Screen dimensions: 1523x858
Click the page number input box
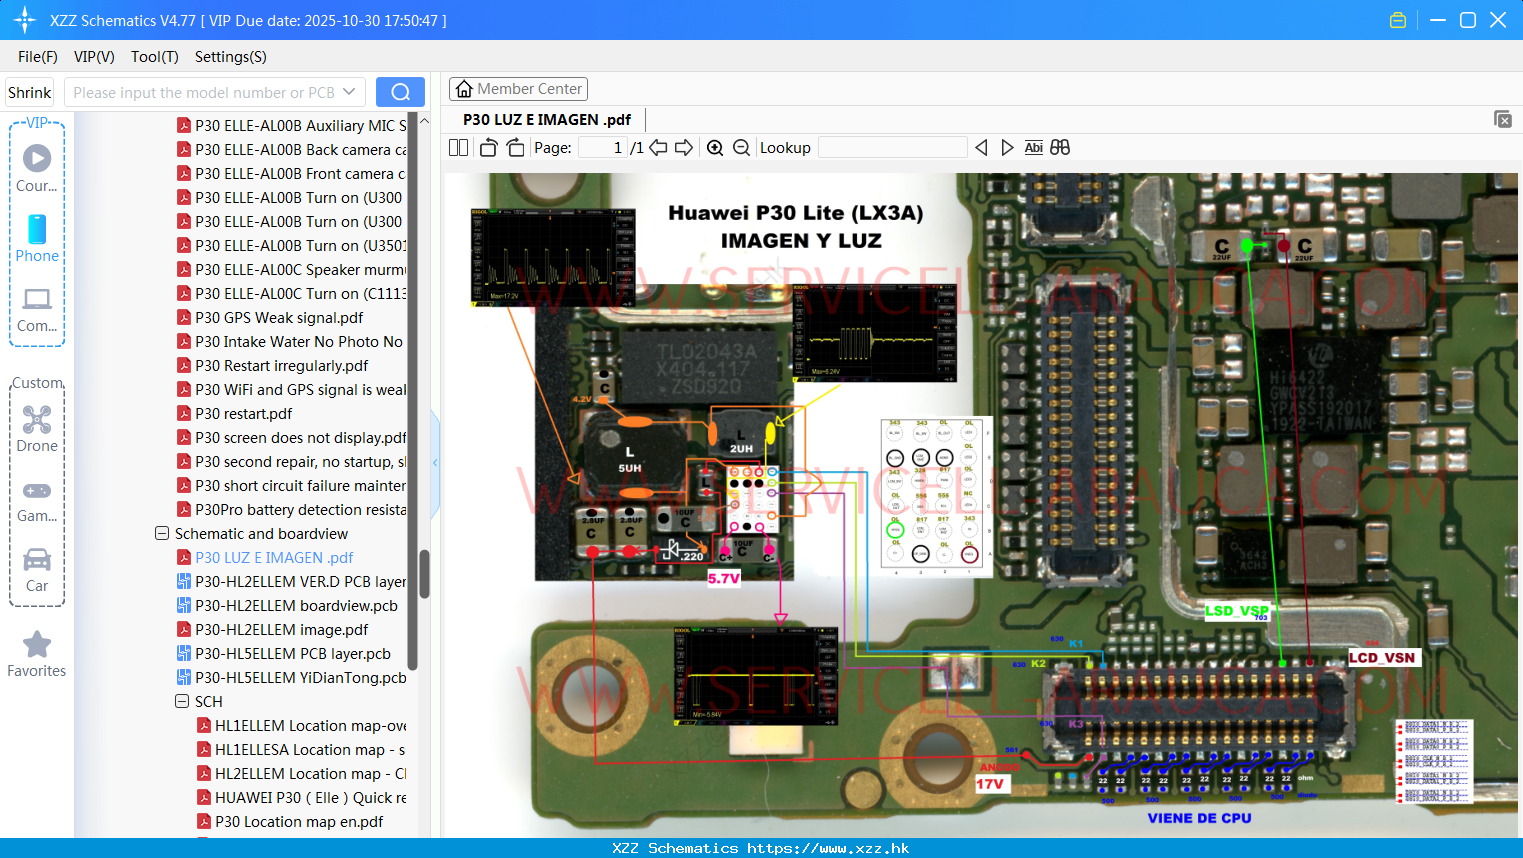click(603, 147)
